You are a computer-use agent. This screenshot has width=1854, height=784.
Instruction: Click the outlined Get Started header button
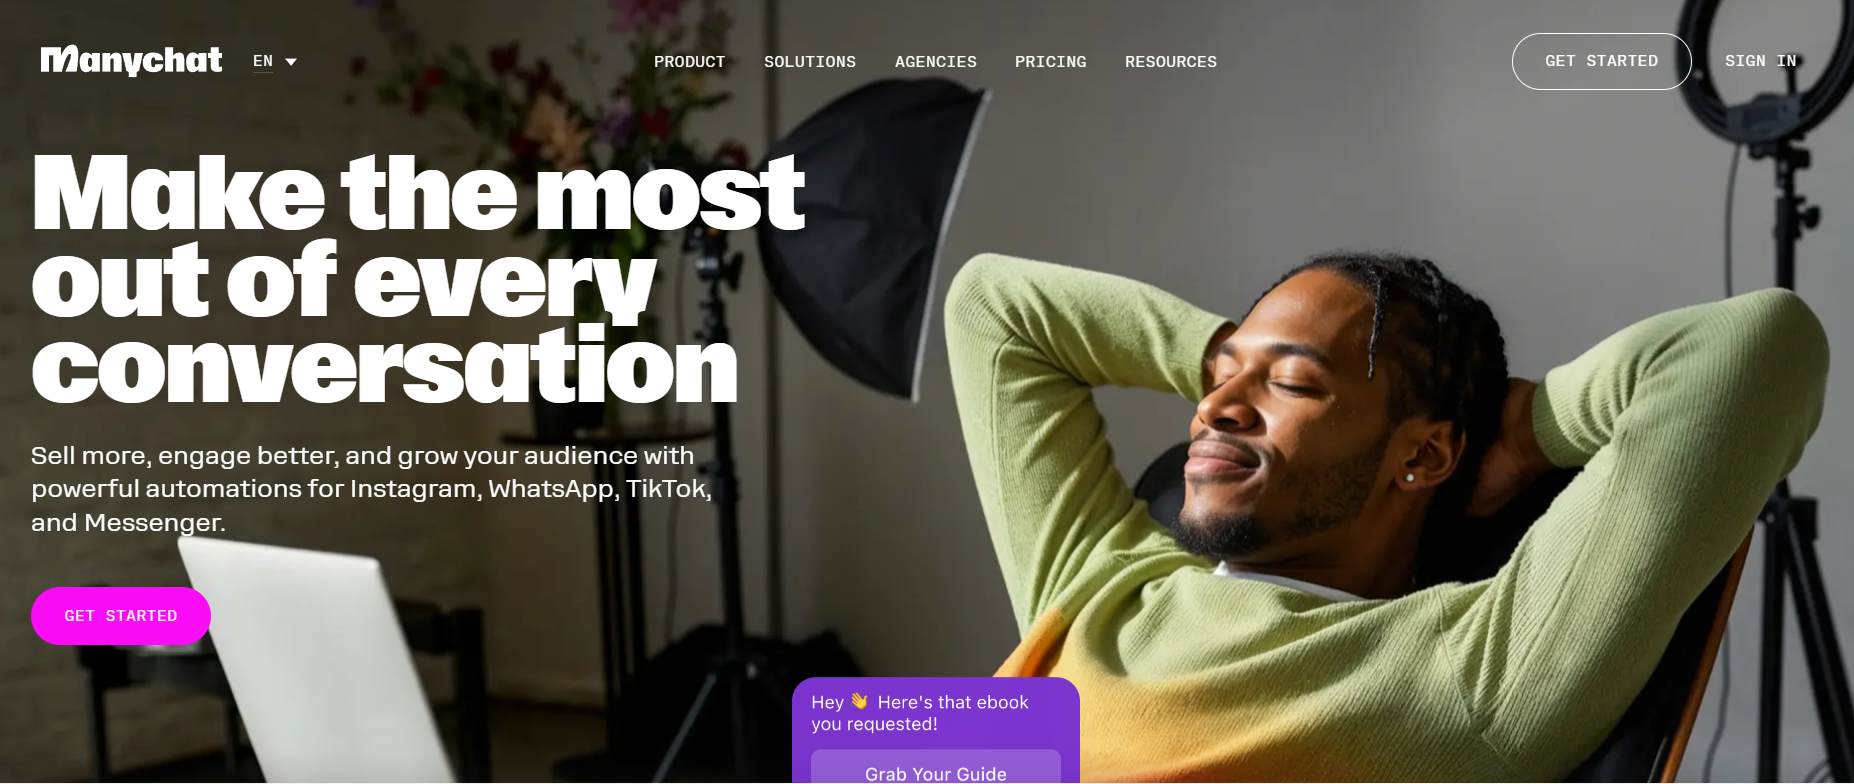coord(1601,61)
